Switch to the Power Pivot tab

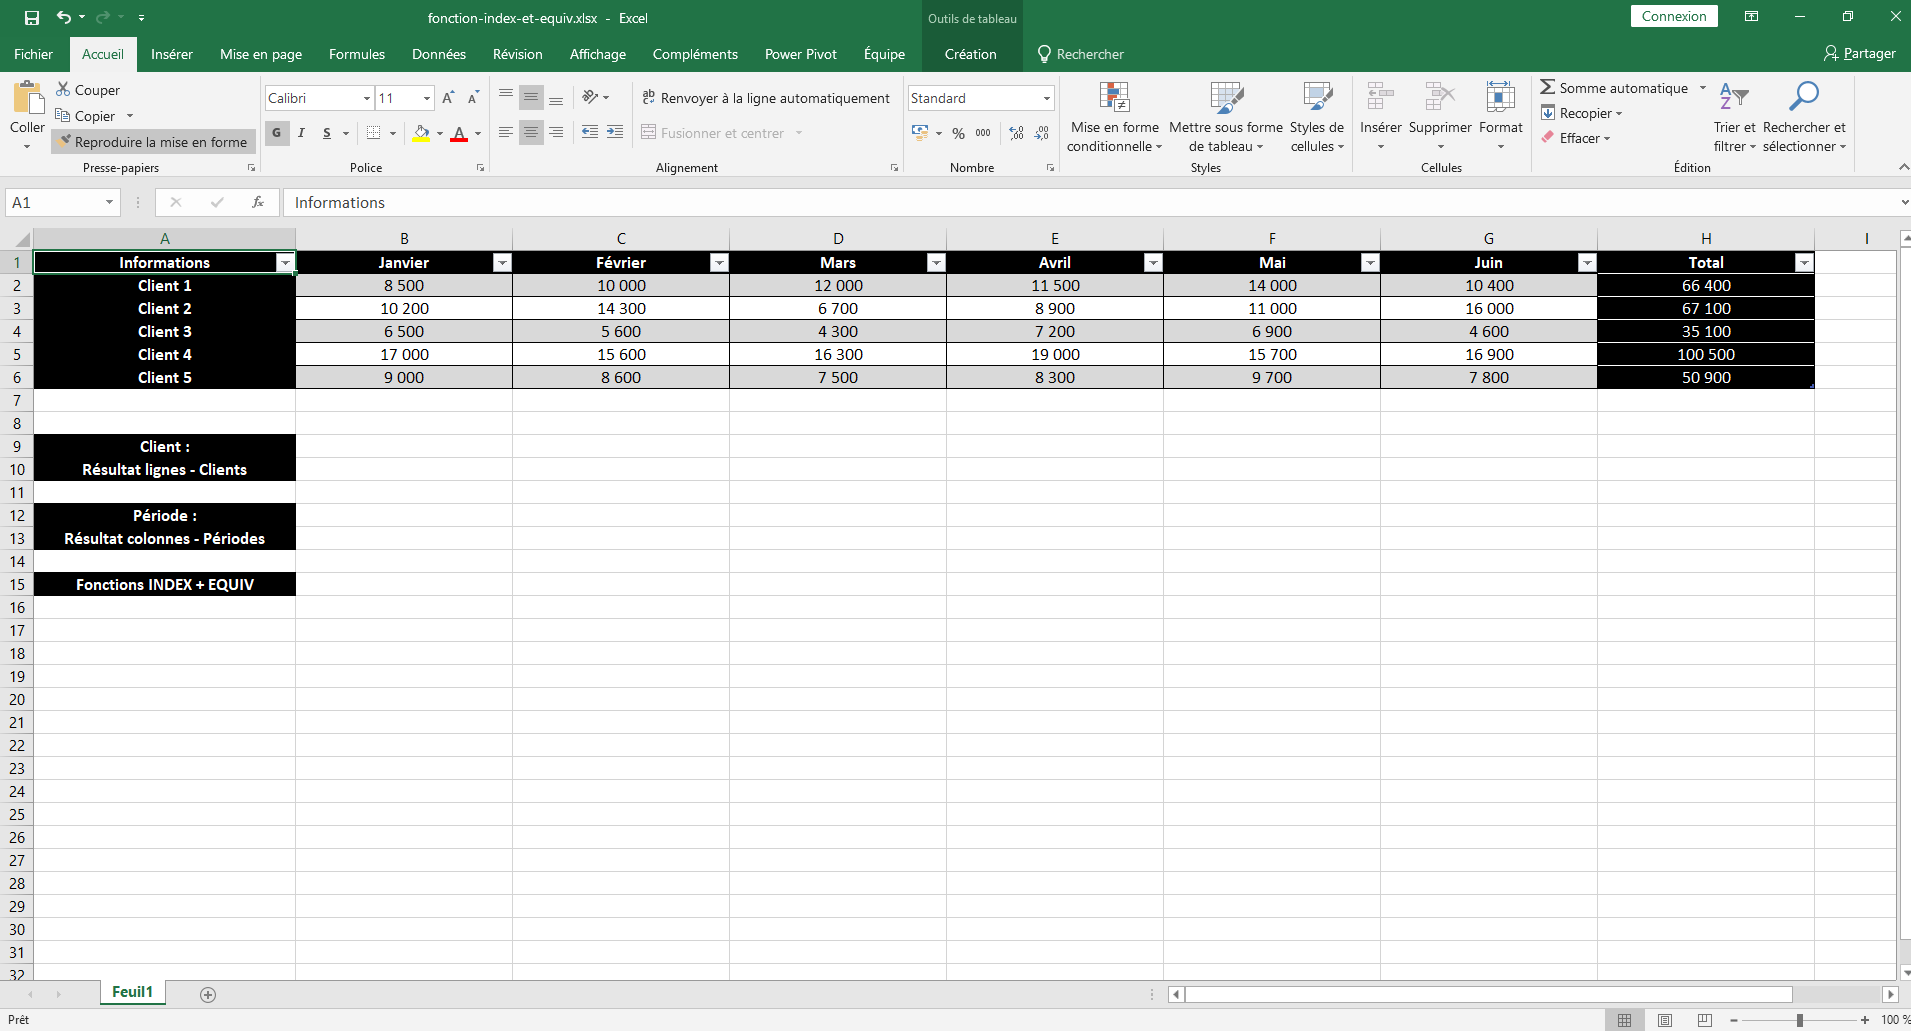801,54
